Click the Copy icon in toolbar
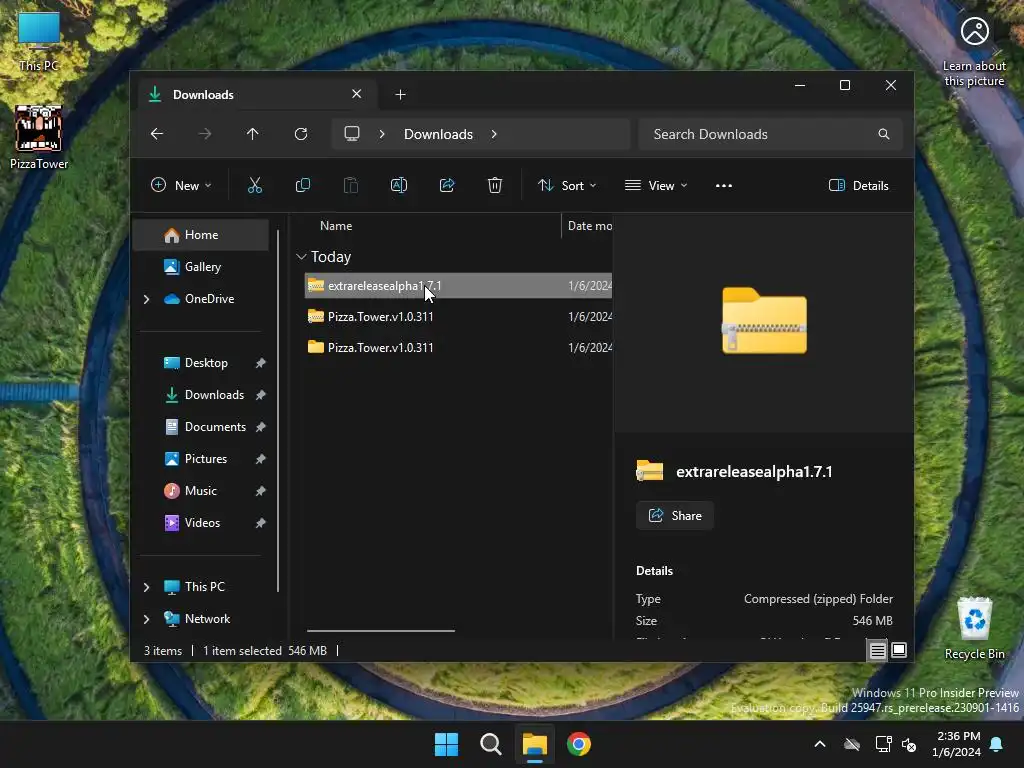This screenshot has height=768, width=1024. point(303,185)
